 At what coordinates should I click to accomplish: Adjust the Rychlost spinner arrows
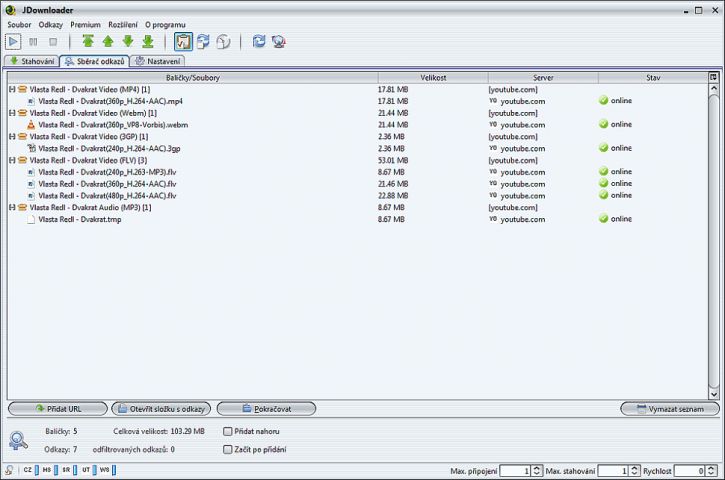click(x=711, y=471)
